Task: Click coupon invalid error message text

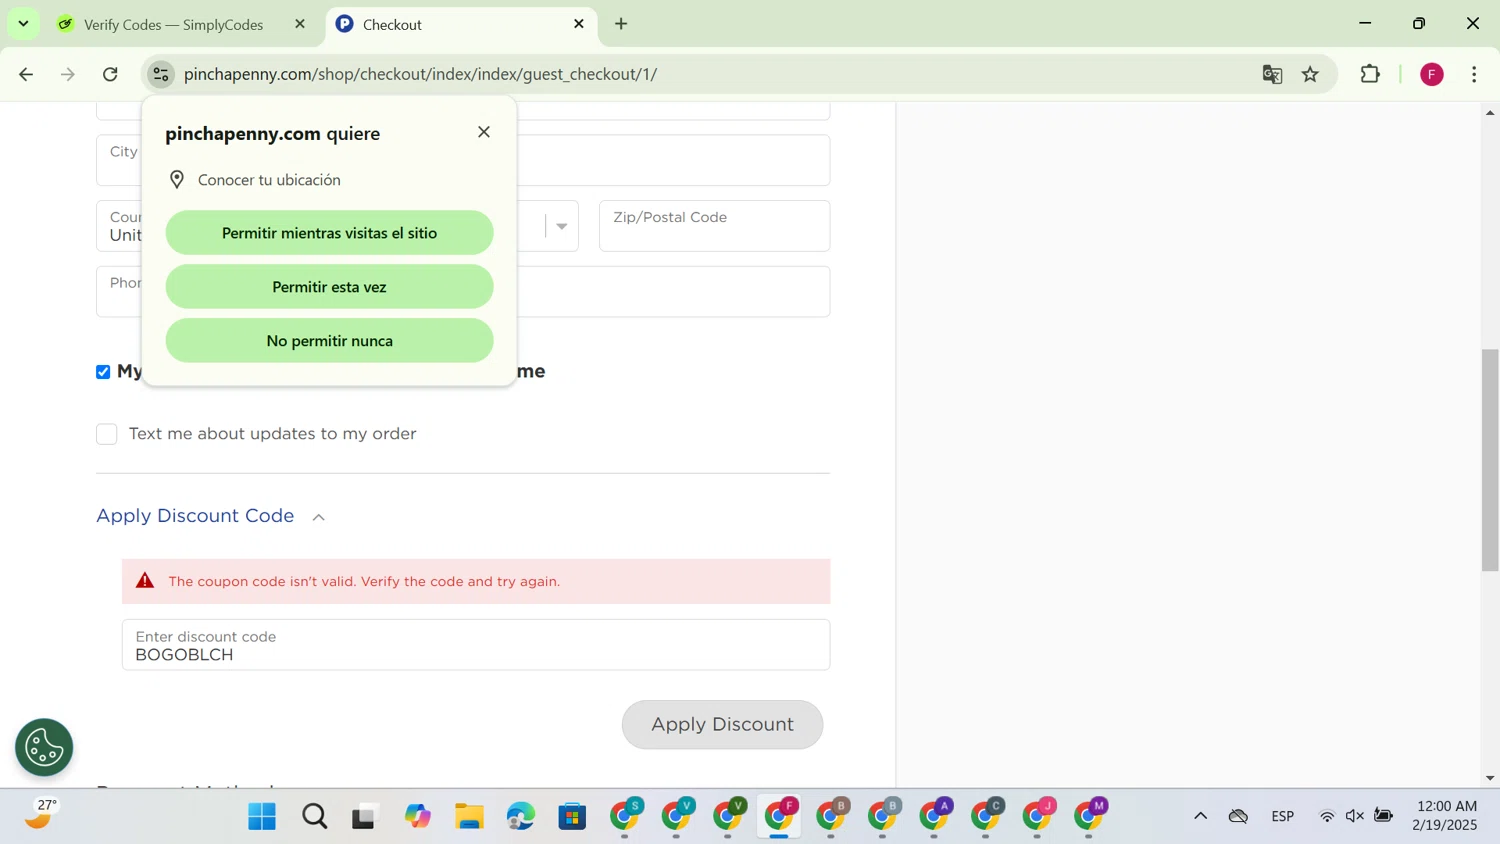Action: click(364, 582)
